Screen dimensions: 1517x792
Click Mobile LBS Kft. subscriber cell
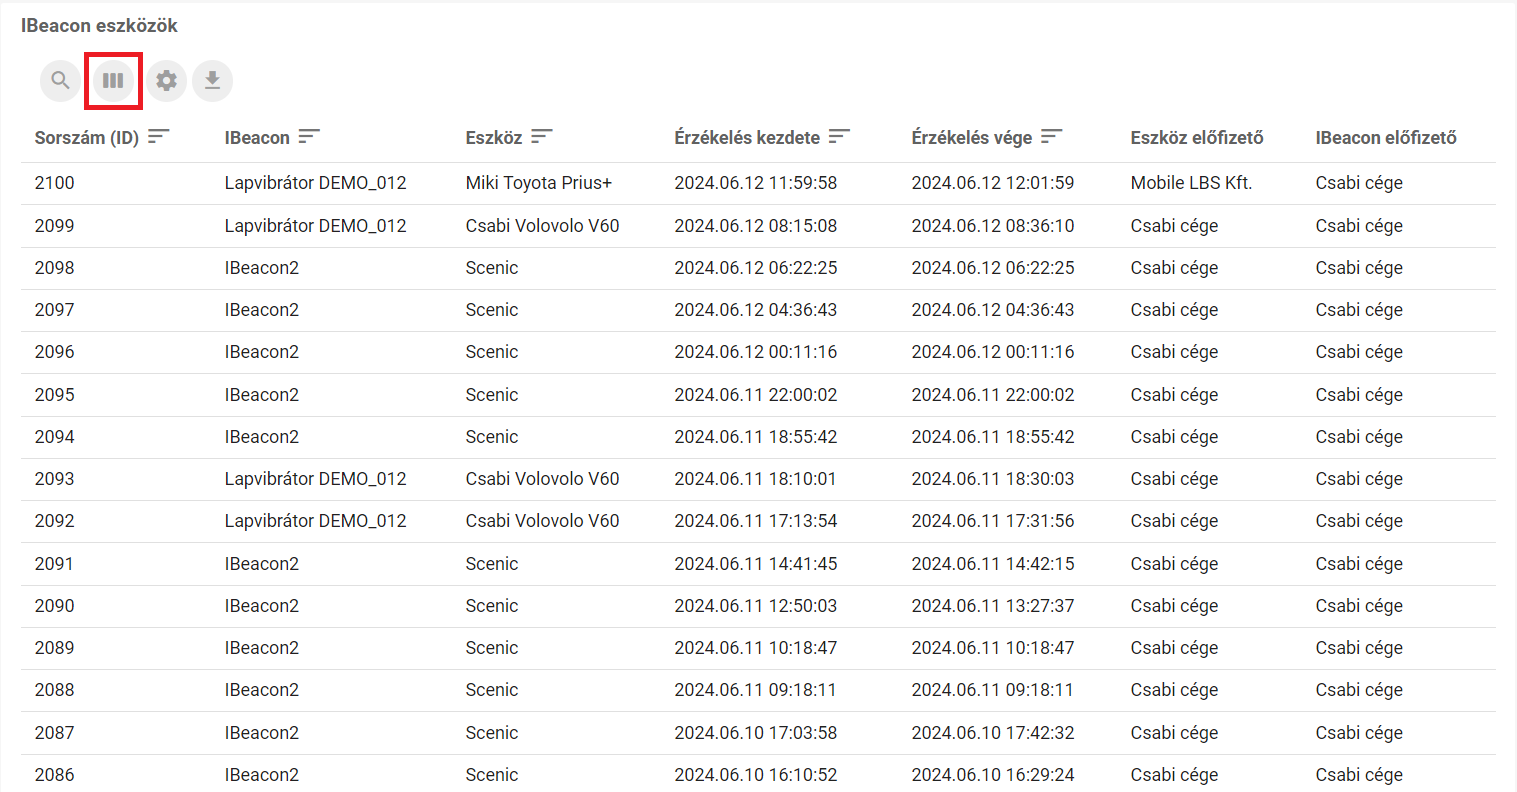pyautogui.click(x=1191, y=183)
